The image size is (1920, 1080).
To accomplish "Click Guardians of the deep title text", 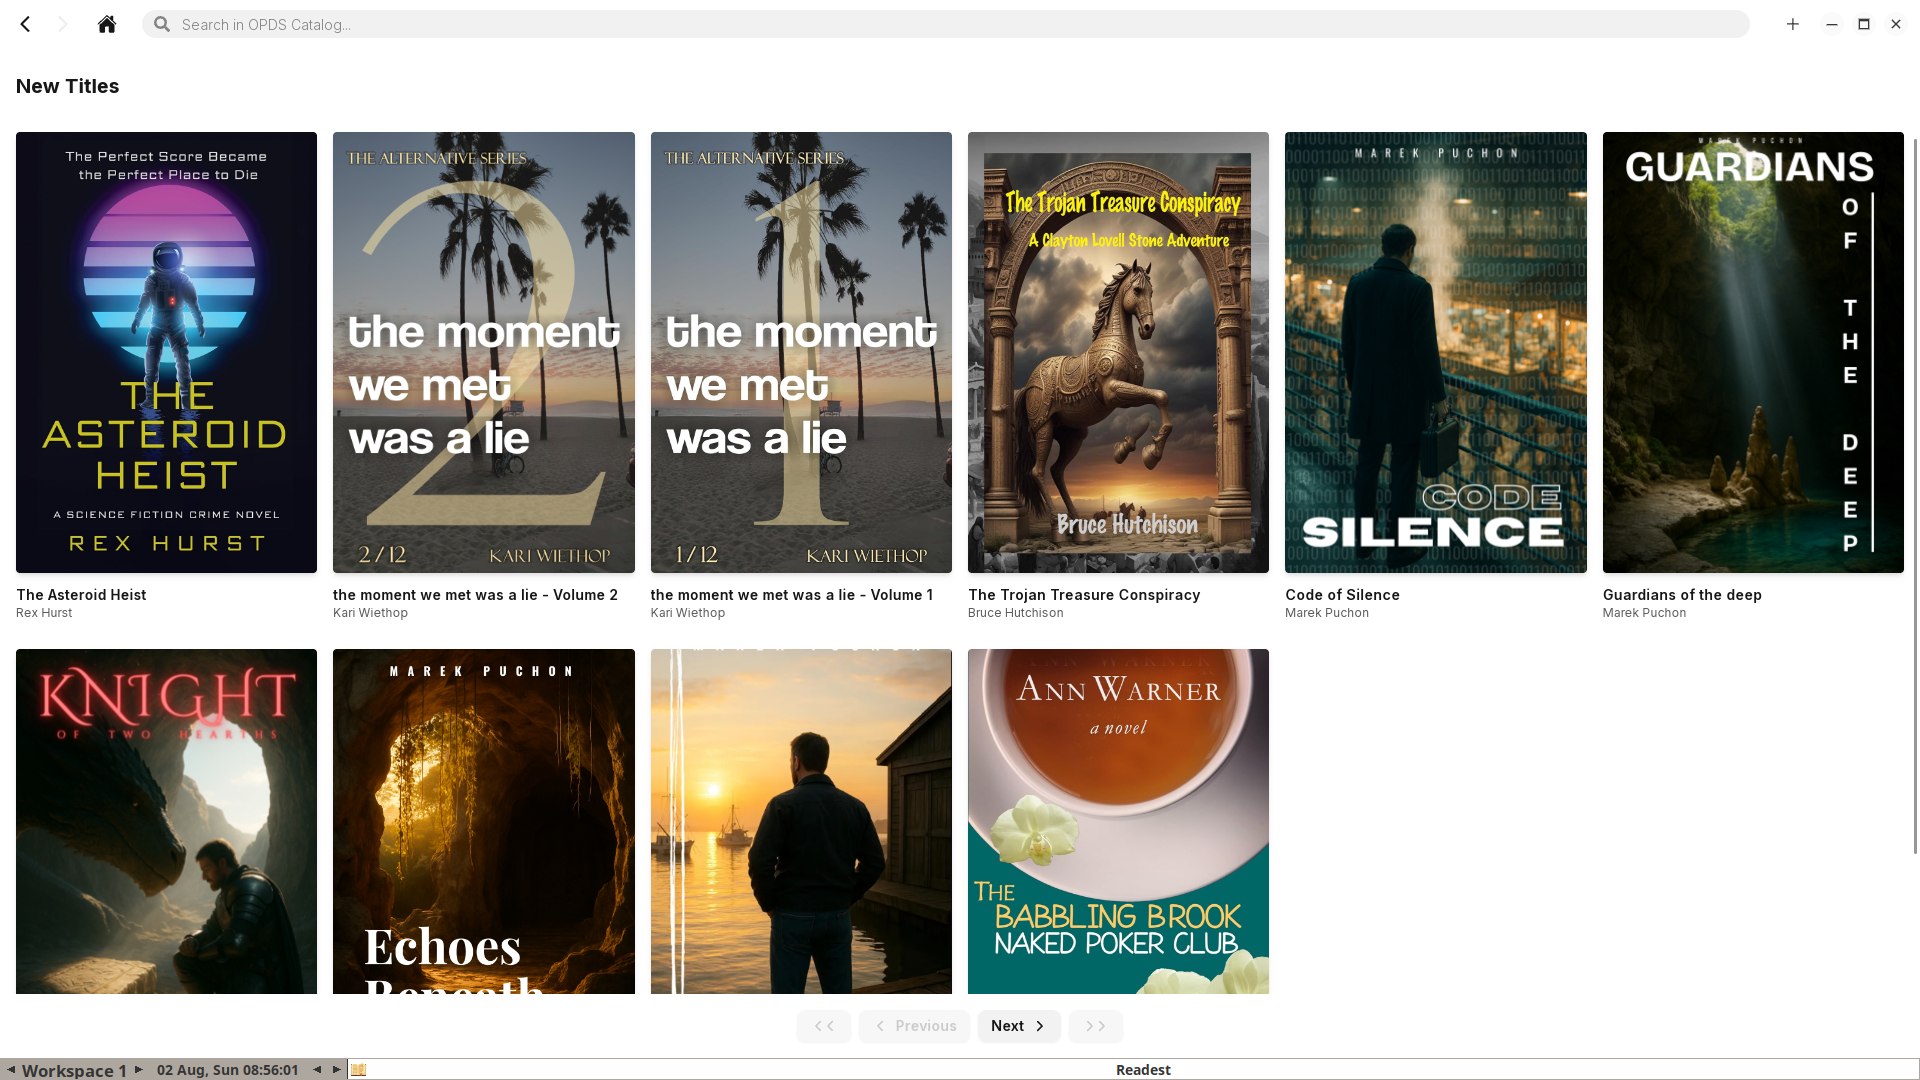I will tap(1682, 595).
